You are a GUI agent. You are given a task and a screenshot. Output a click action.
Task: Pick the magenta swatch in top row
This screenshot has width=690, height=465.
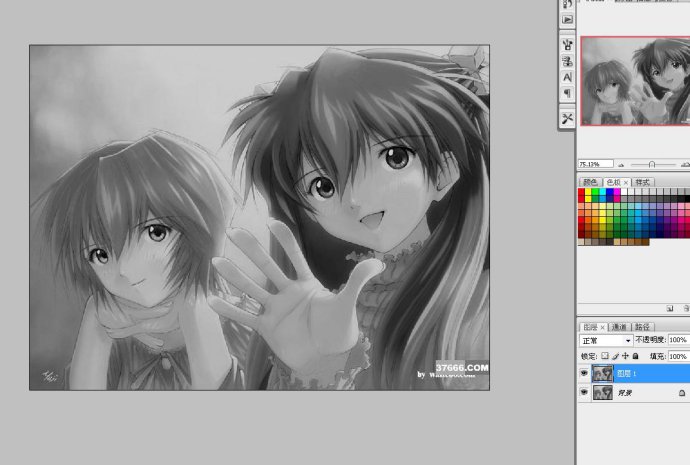[x=617, y=192]
